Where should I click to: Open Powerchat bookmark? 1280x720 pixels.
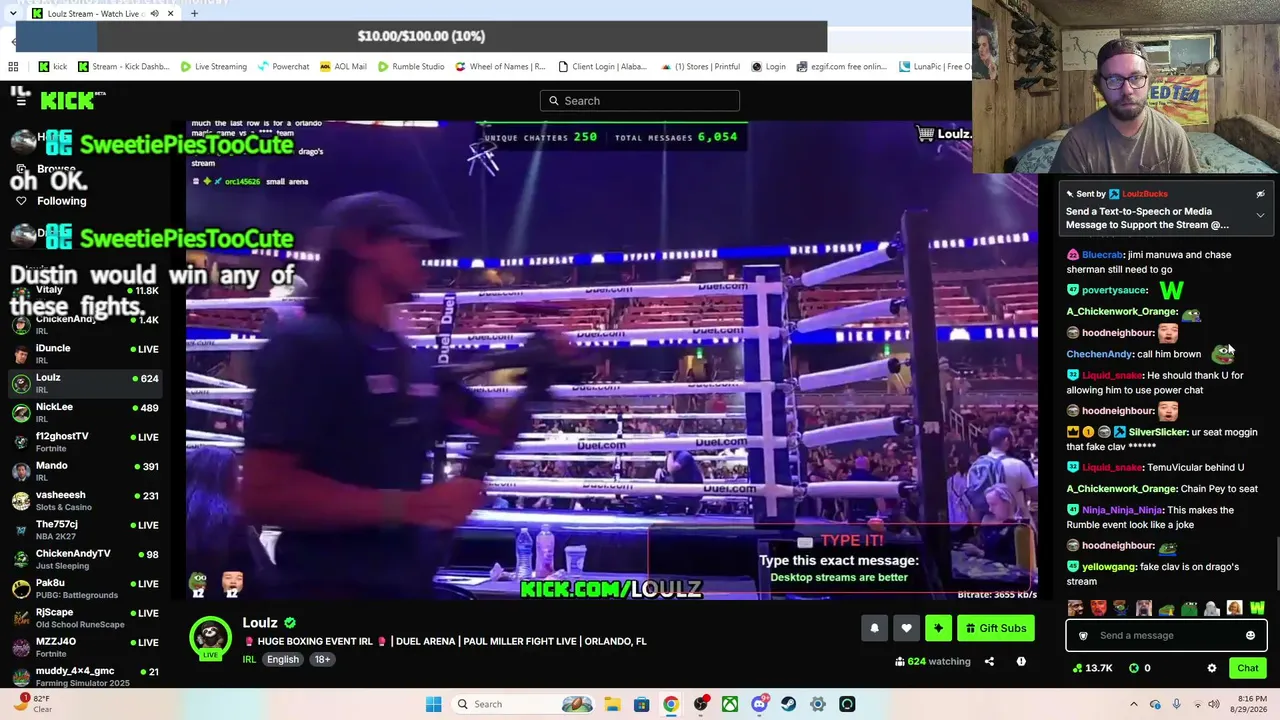click(x=283, y=67)
